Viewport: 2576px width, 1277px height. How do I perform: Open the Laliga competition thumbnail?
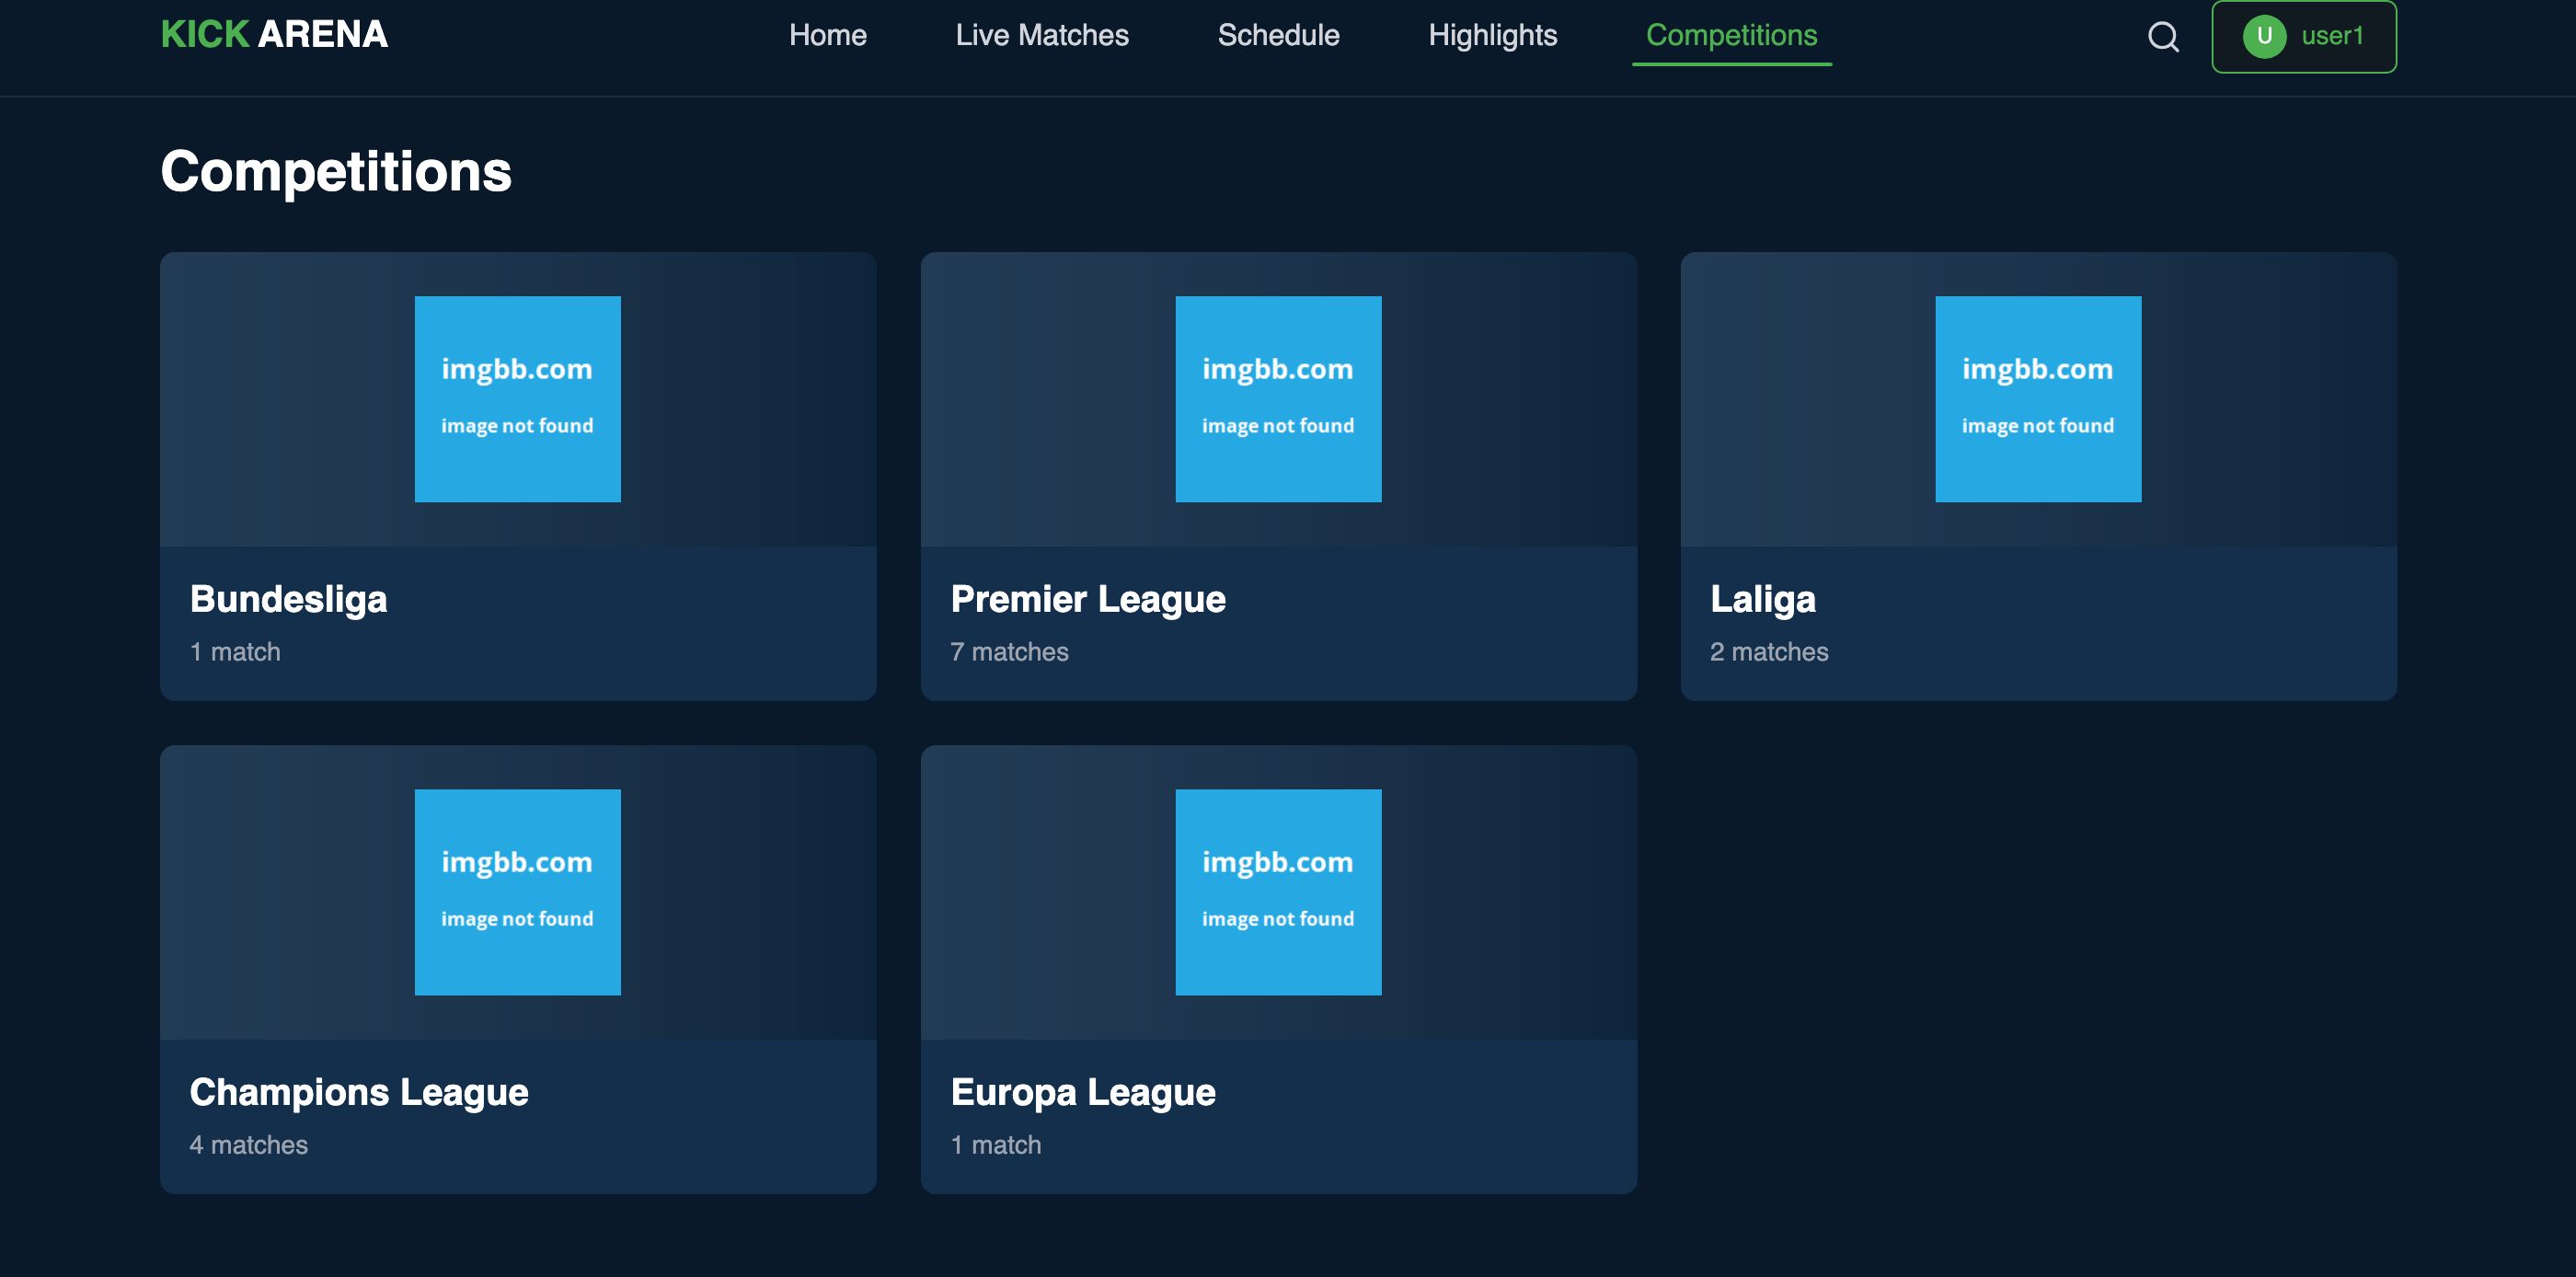coord(2038,399)
